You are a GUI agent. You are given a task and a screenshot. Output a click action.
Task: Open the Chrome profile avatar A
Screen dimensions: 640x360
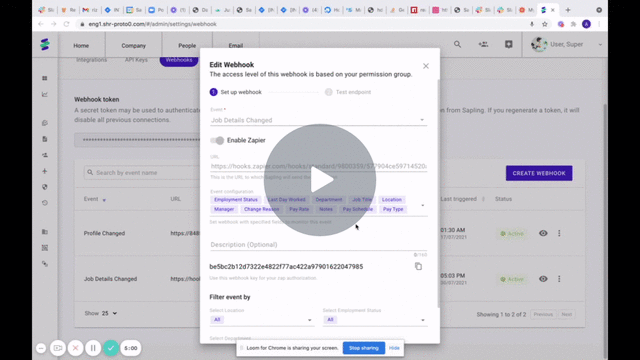pos(586,24)
